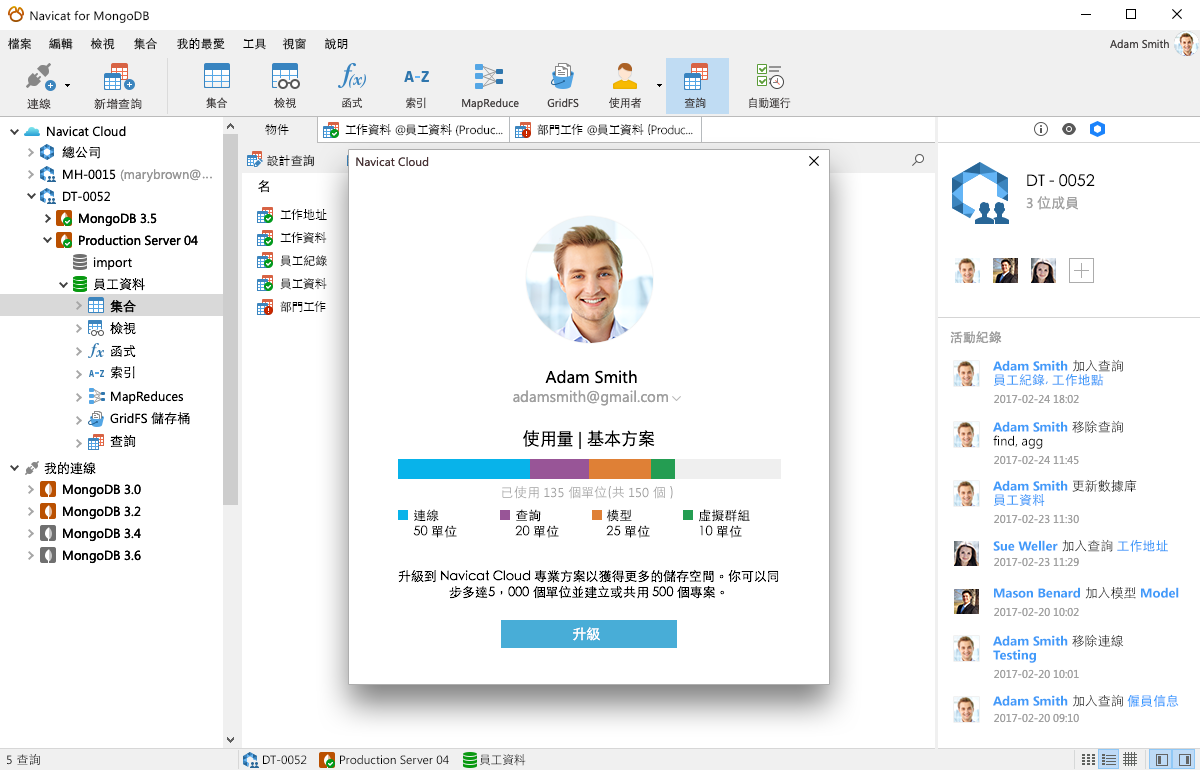1200x770 pixels.
Task: Open the Adam Smith account at the menu bar's right
Action: [1151, 44]
